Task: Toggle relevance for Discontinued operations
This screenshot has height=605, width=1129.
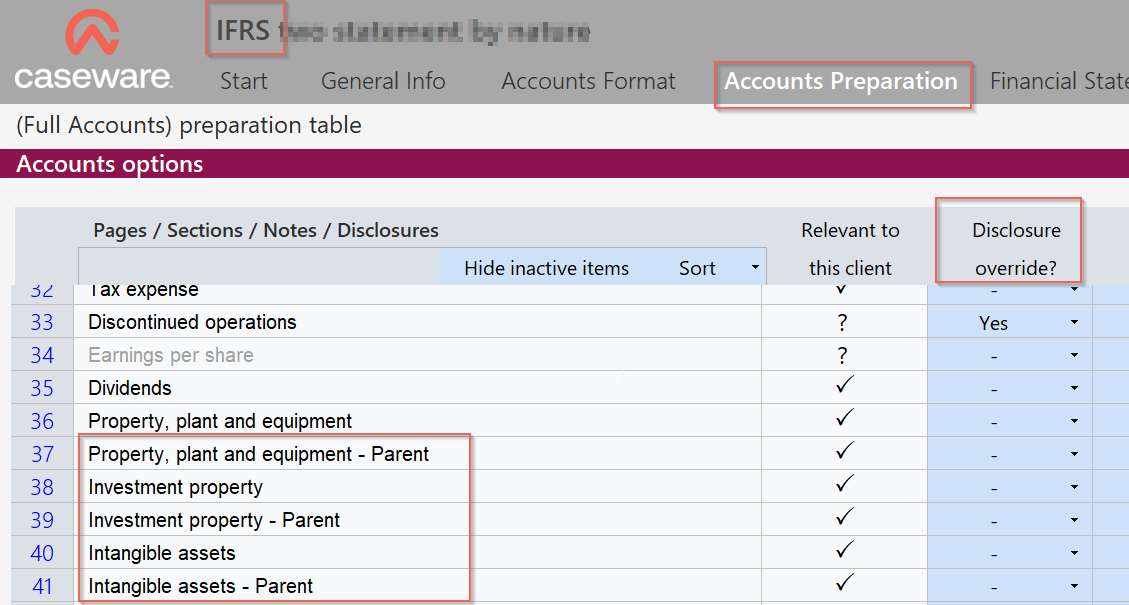Action: point(843,323)
